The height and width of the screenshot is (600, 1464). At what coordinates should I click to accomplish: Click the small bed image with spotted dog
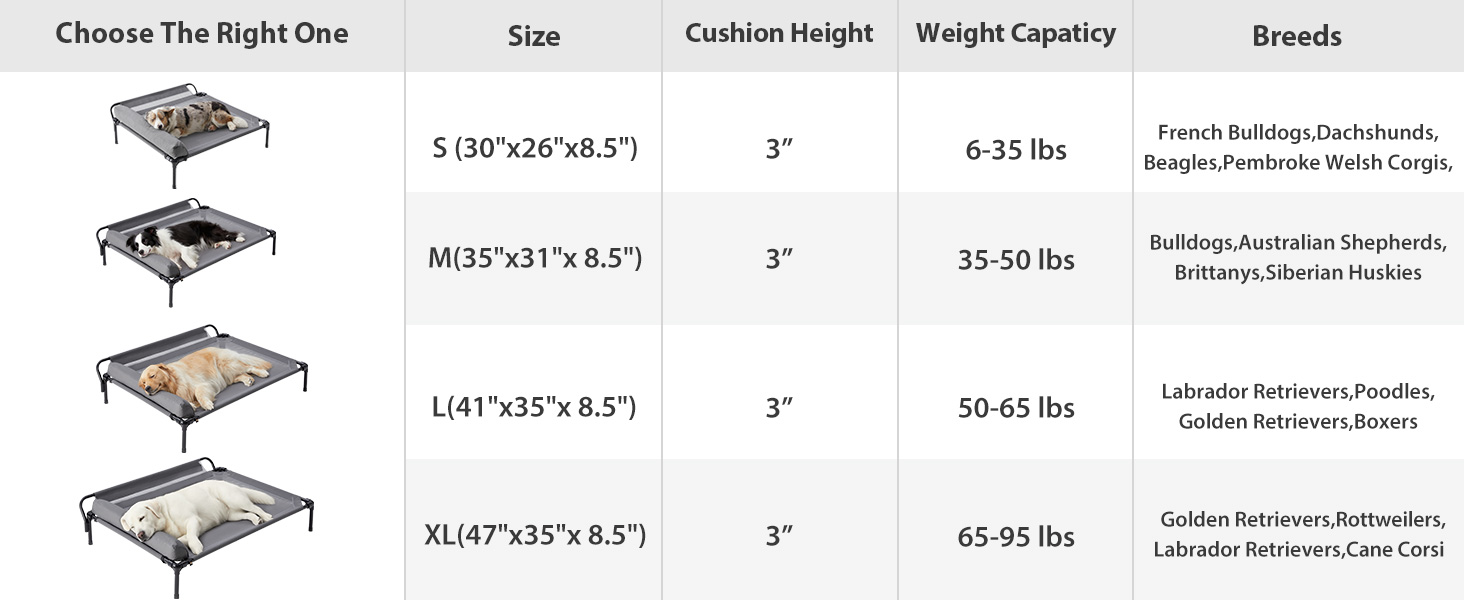[187, 133]
